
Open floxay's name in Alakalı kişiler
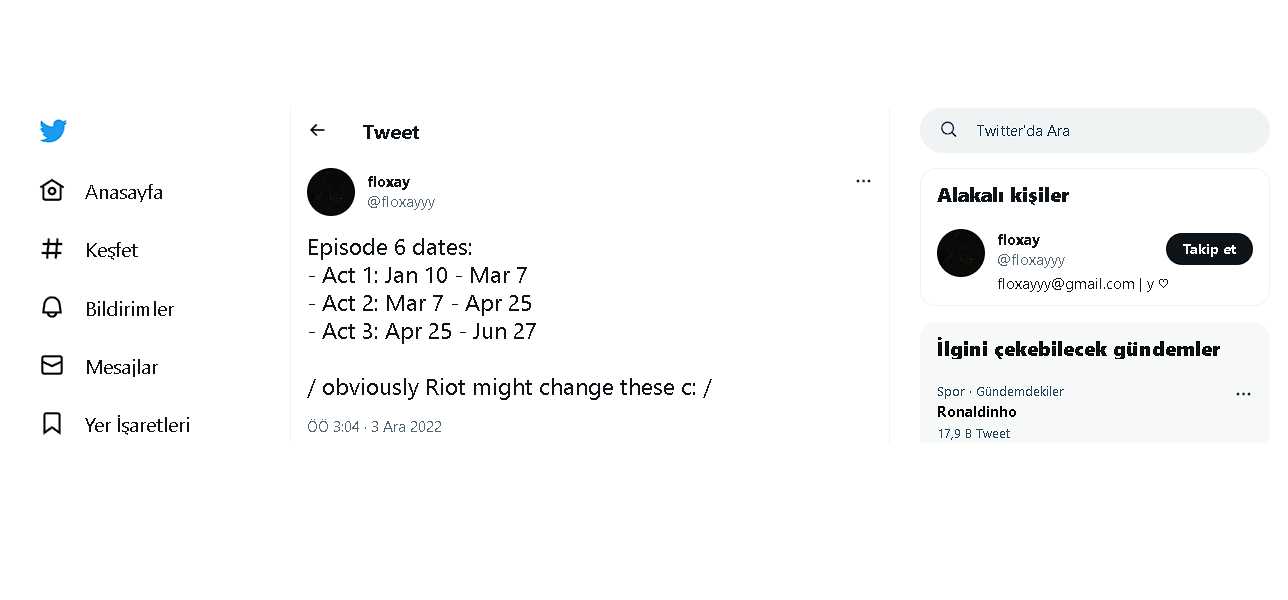1018,240
